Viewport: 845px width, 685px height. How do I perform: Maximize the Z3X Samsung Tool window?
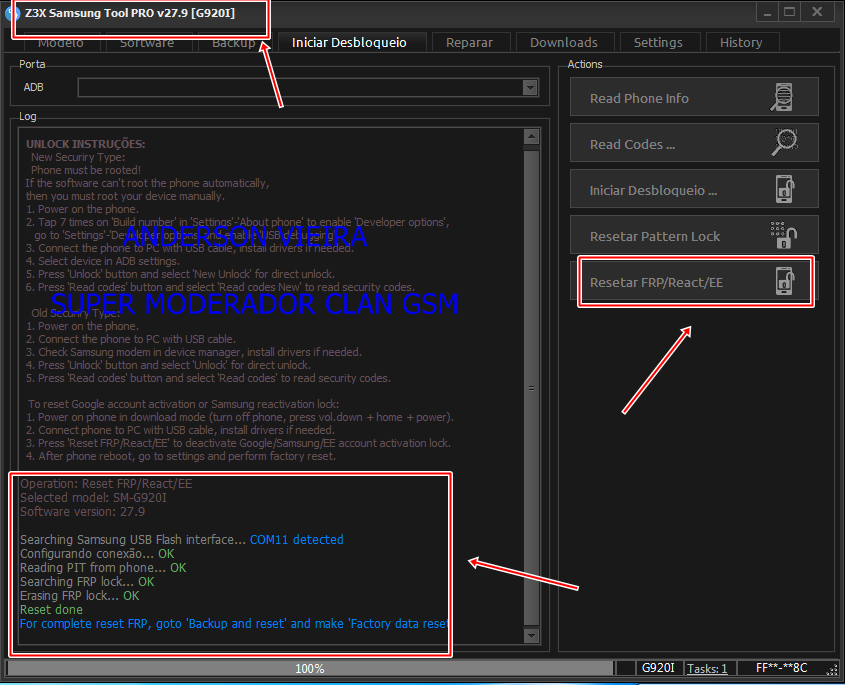point(789,12)
